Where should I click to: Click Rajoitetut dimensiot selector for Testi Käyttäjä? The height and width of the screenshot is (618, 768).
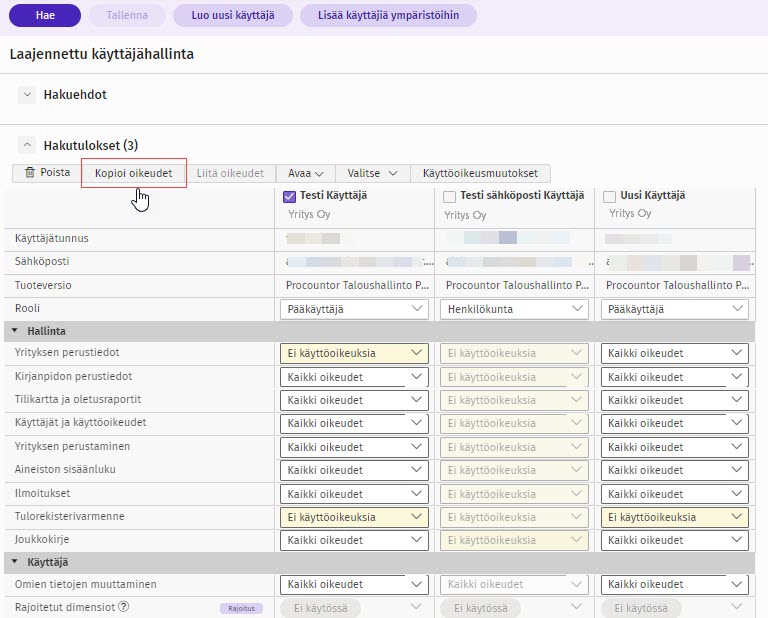tap(352, 608)
